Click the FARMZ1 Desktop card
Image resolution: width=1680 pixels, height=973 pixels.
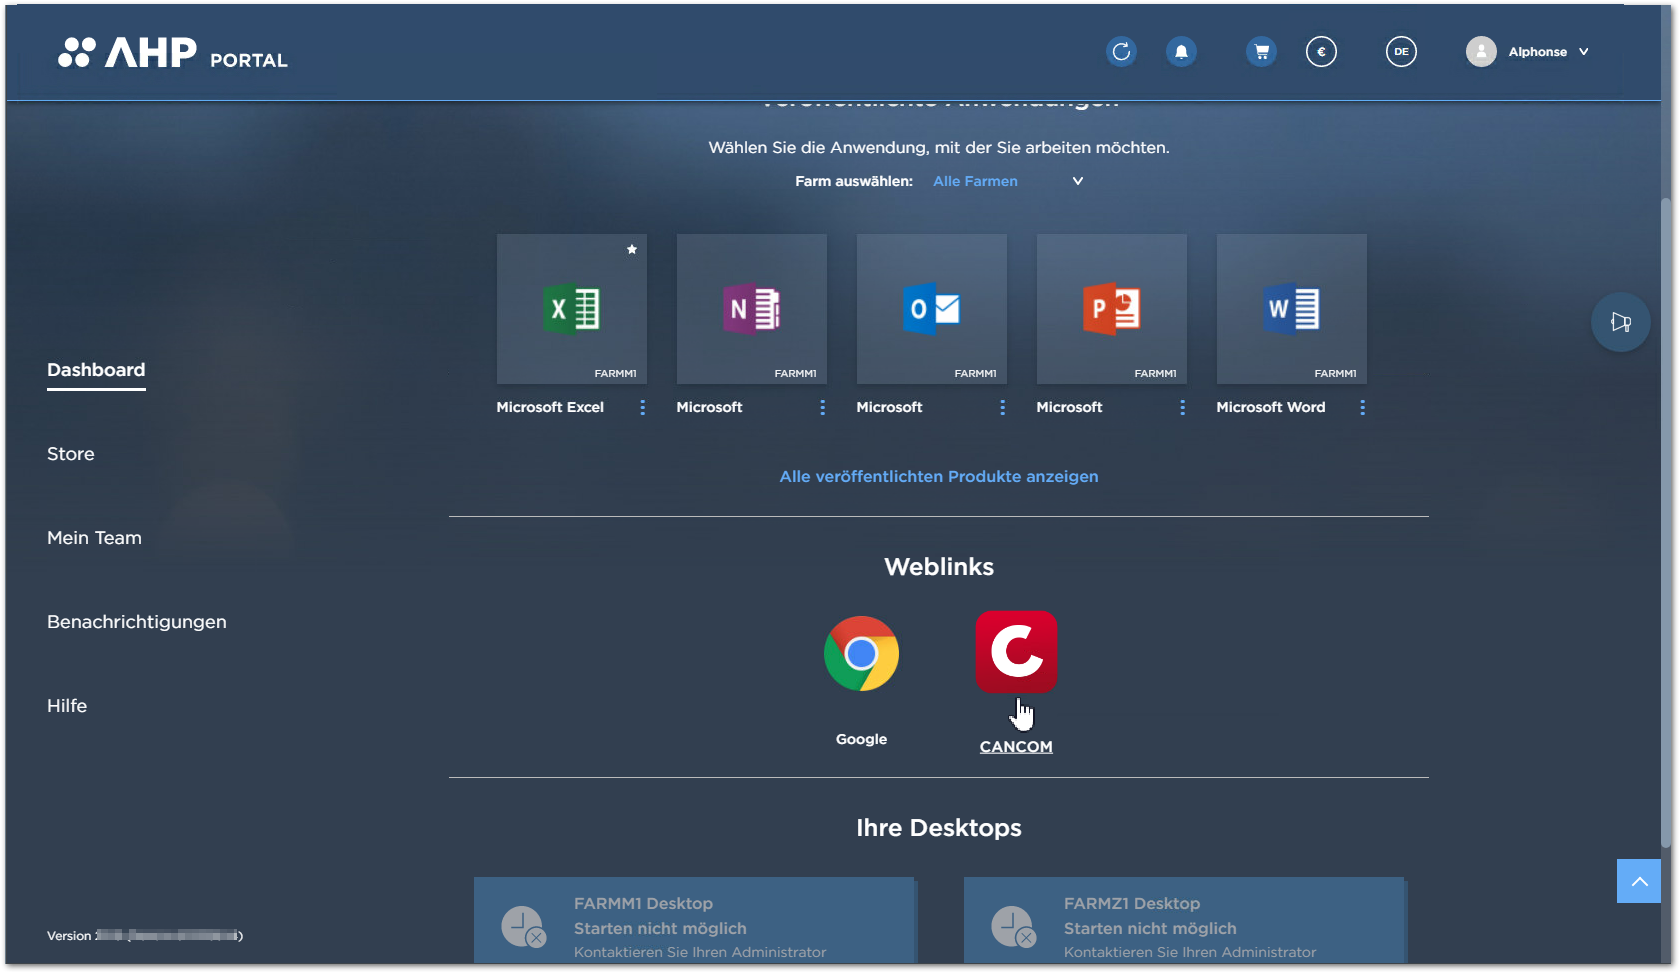(1184, 921)
